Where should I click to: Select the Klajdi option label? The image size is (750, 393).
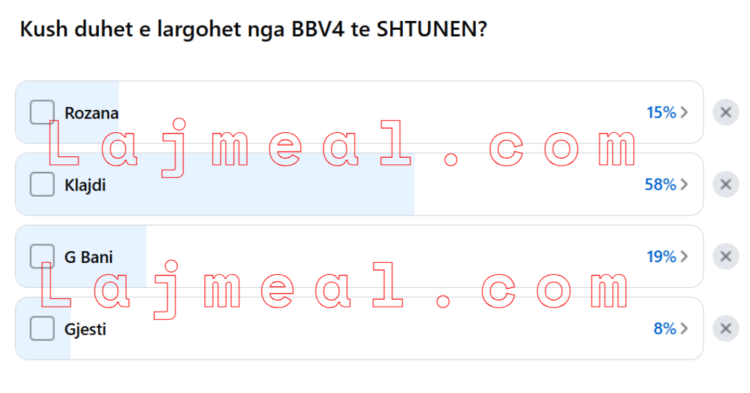pyautogui.click(x=85, y=186)
